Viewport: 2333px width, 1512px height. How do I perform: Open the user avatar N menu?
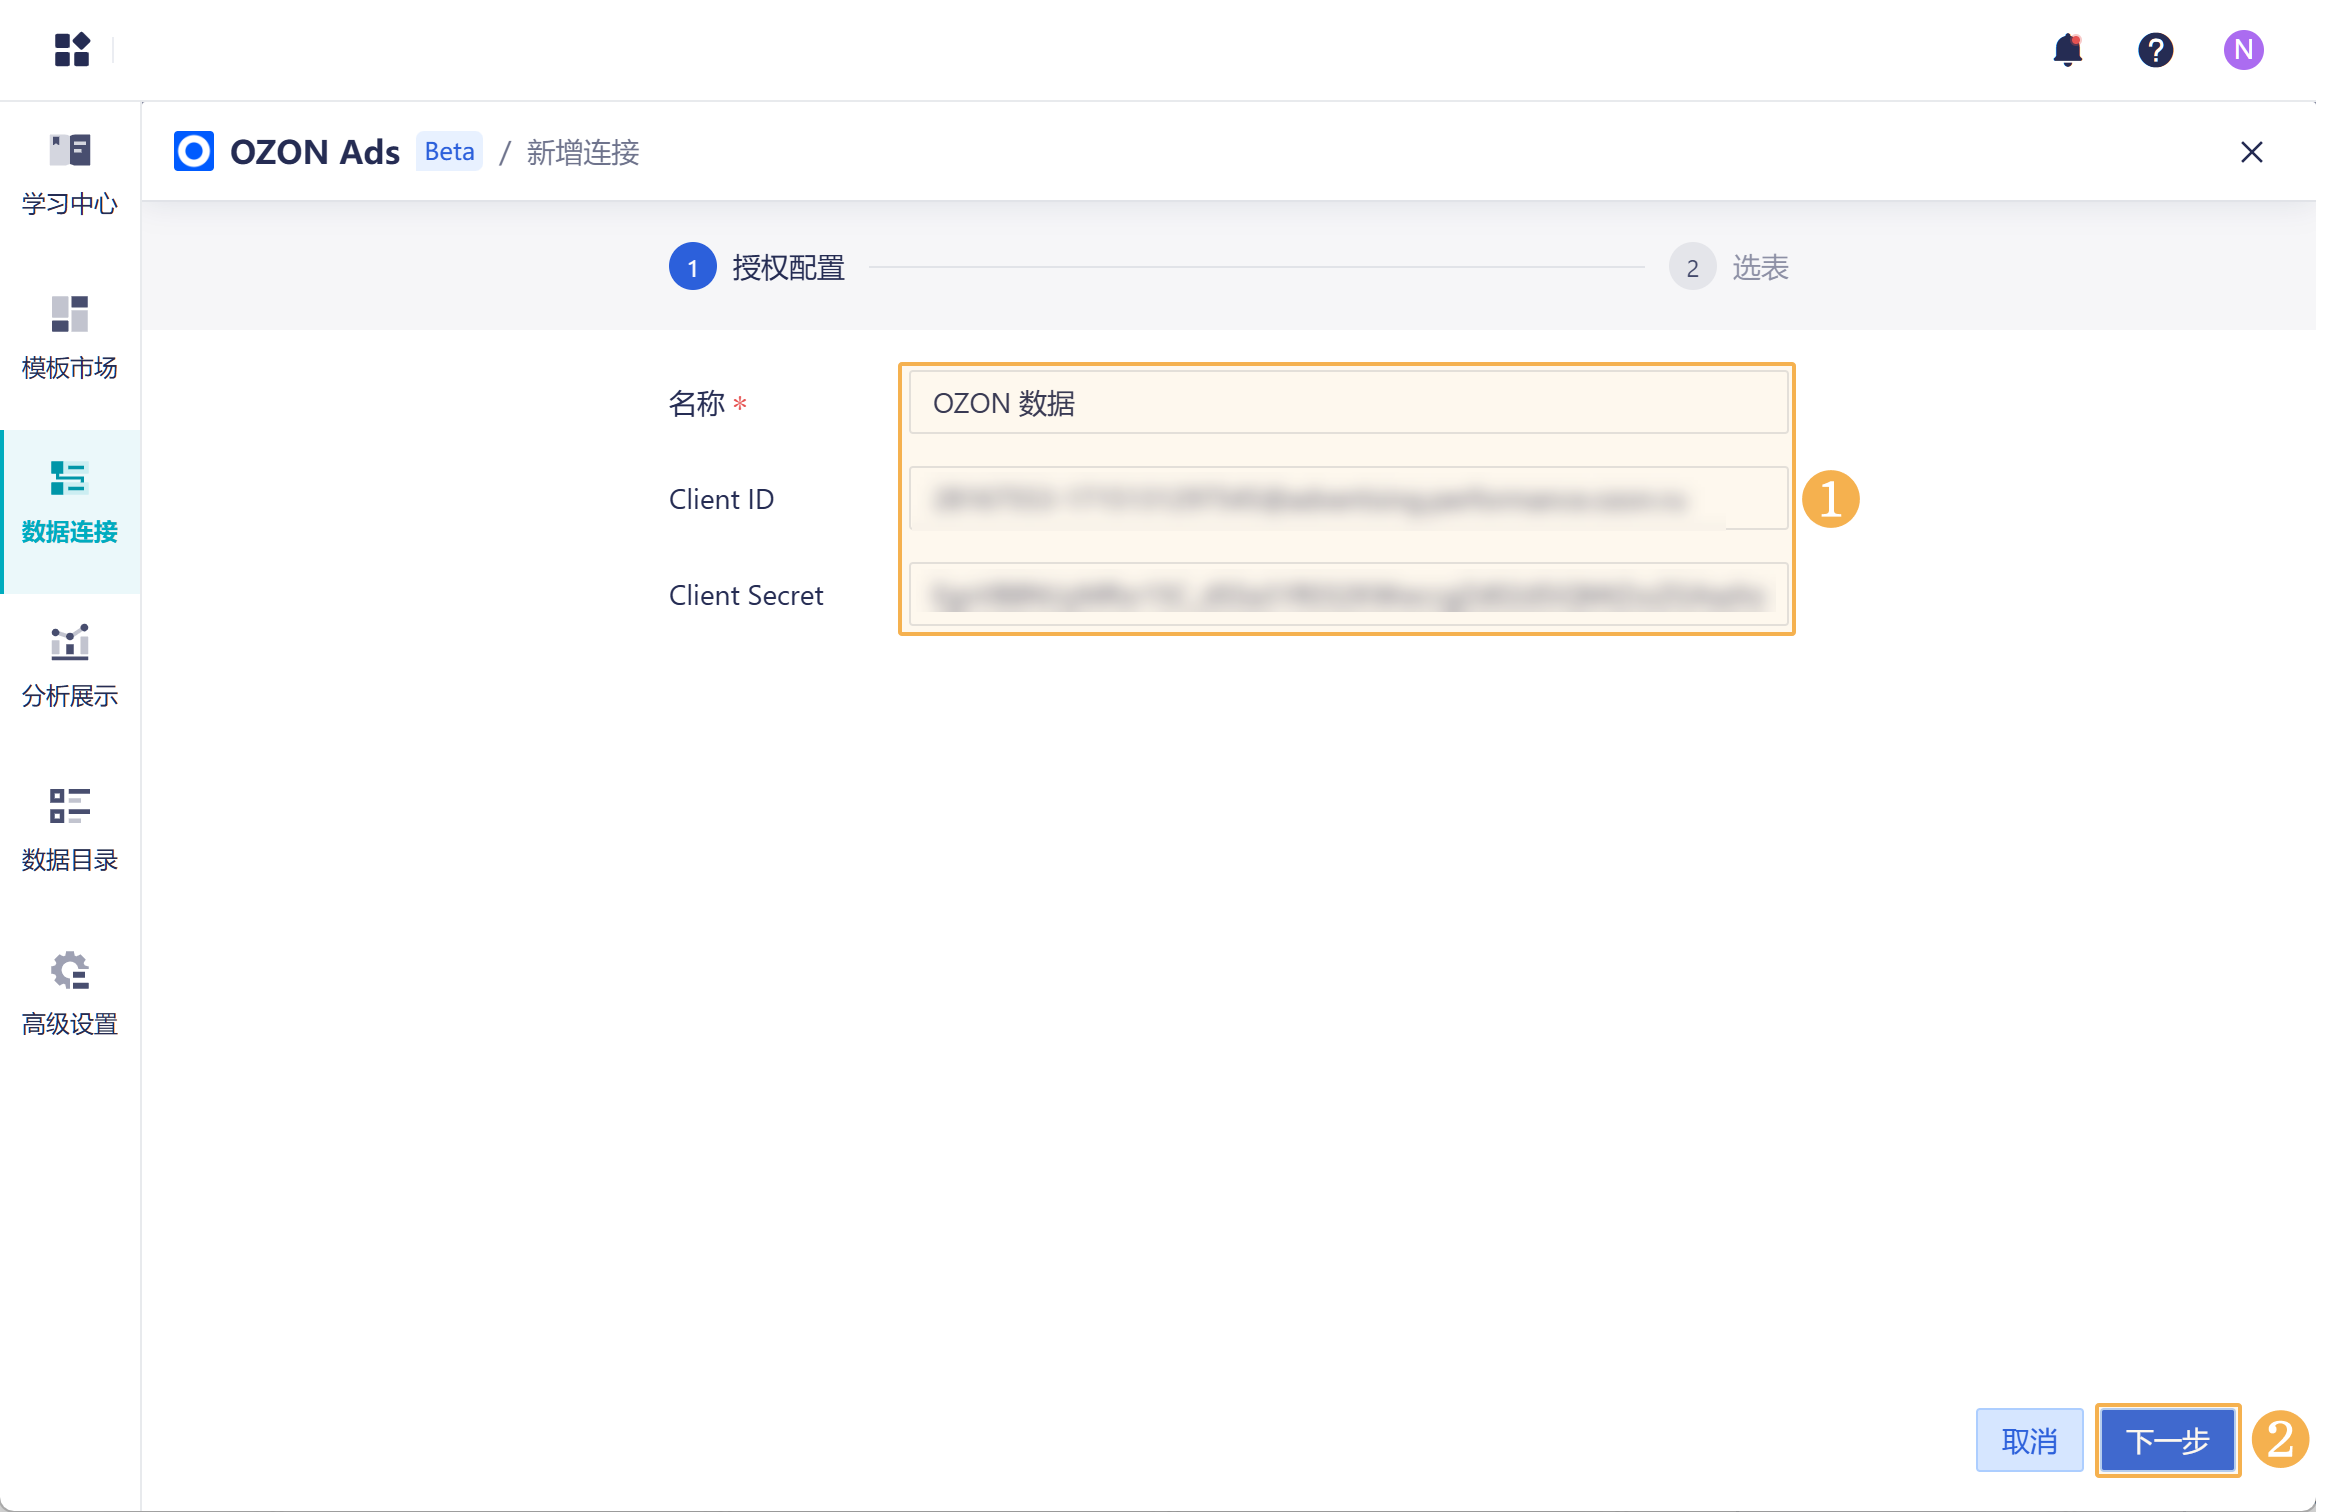click(x=2243, y=50)
